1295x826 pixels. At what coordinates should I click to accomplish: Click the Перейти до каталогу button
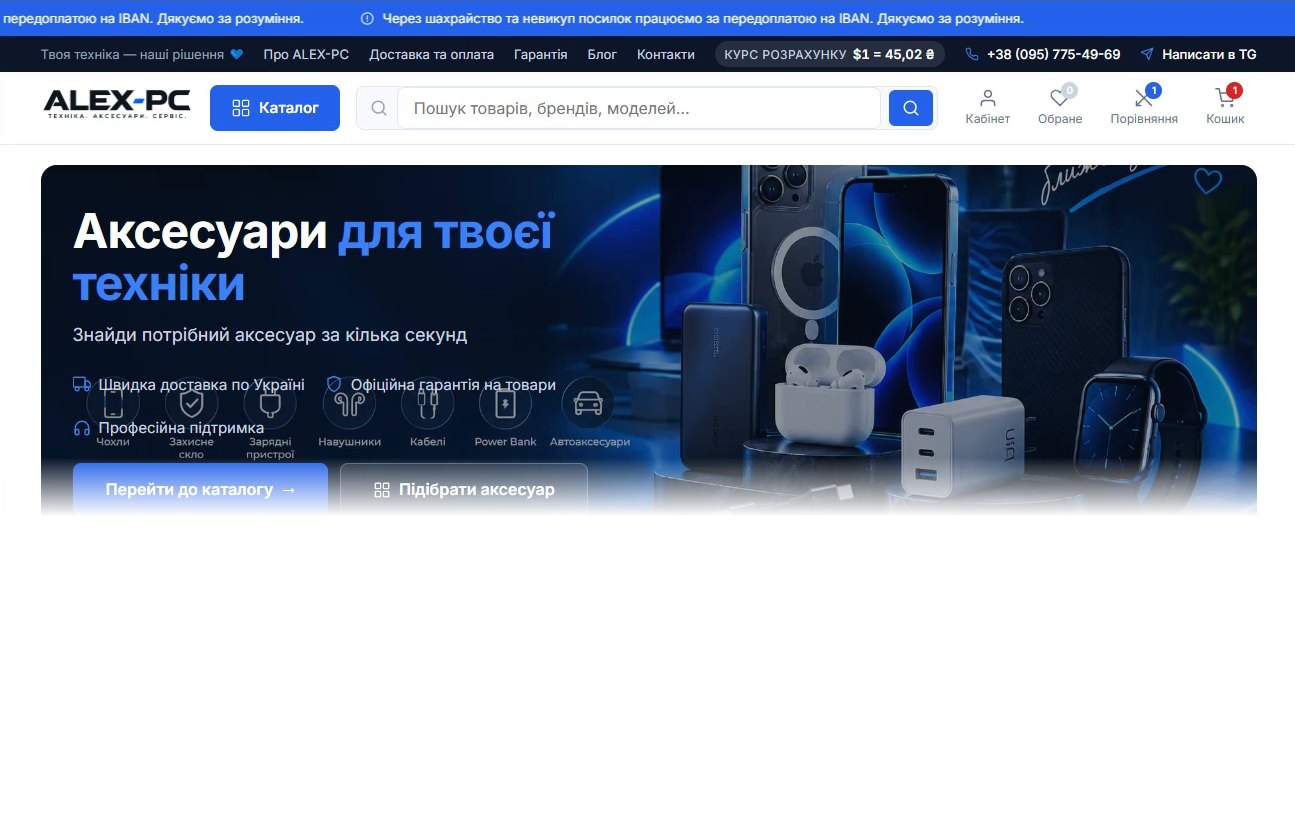pyautogui.click(x=200, y=489)
